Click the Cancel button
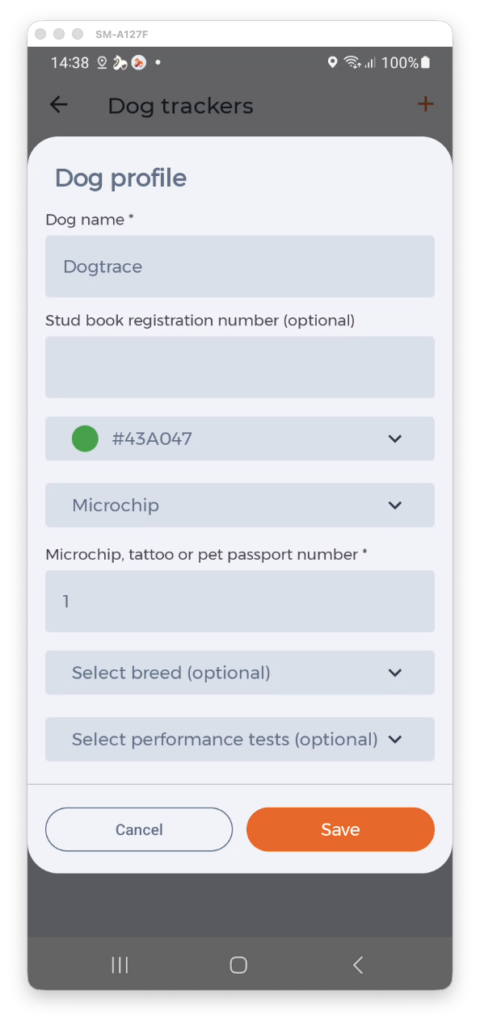This screenshot has height=1024, width=480. coord(139,829)
